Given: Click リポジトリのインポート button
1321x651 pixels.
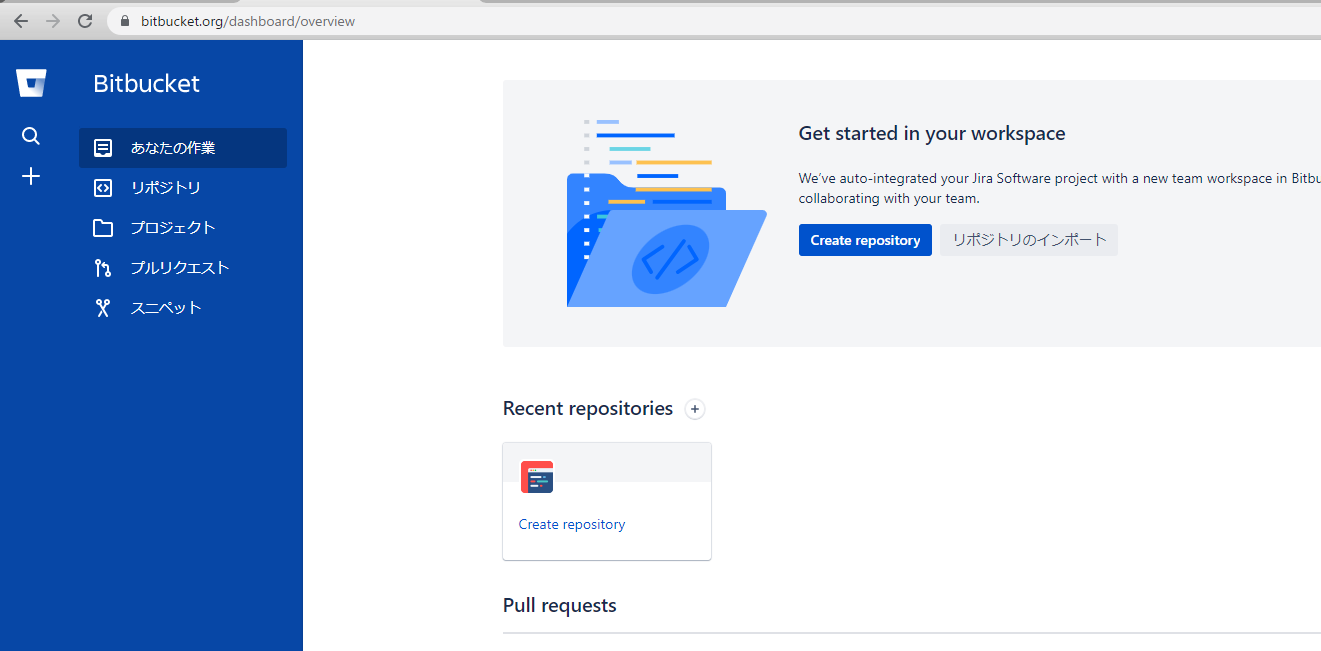Looking at the screenshot, I should [x=1028, y=240].
